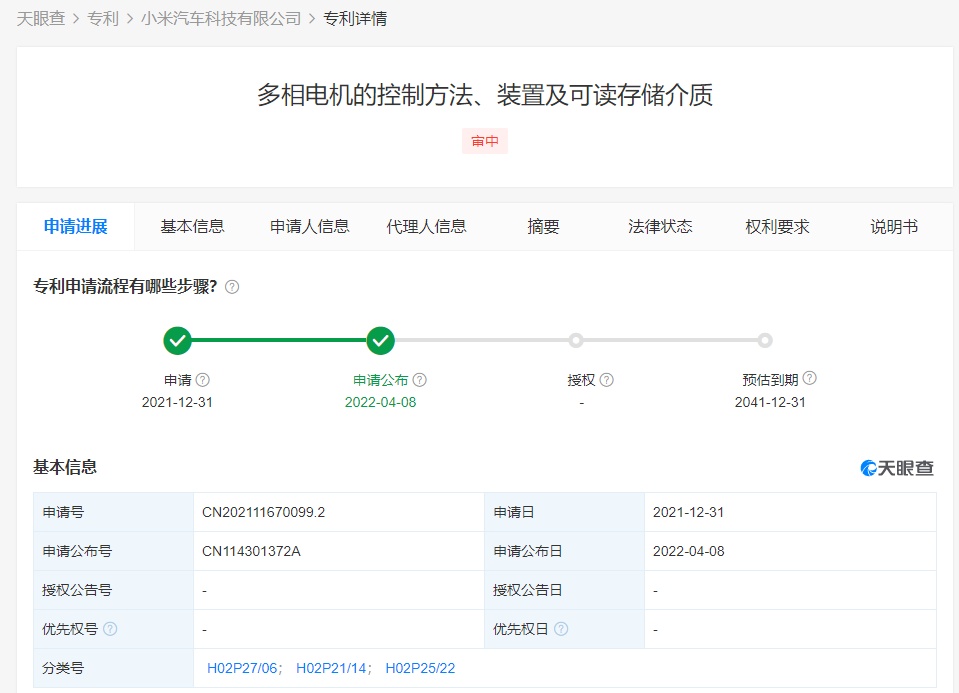
Task: Click the 授权公告号 label cell
Action: (113, 590)
